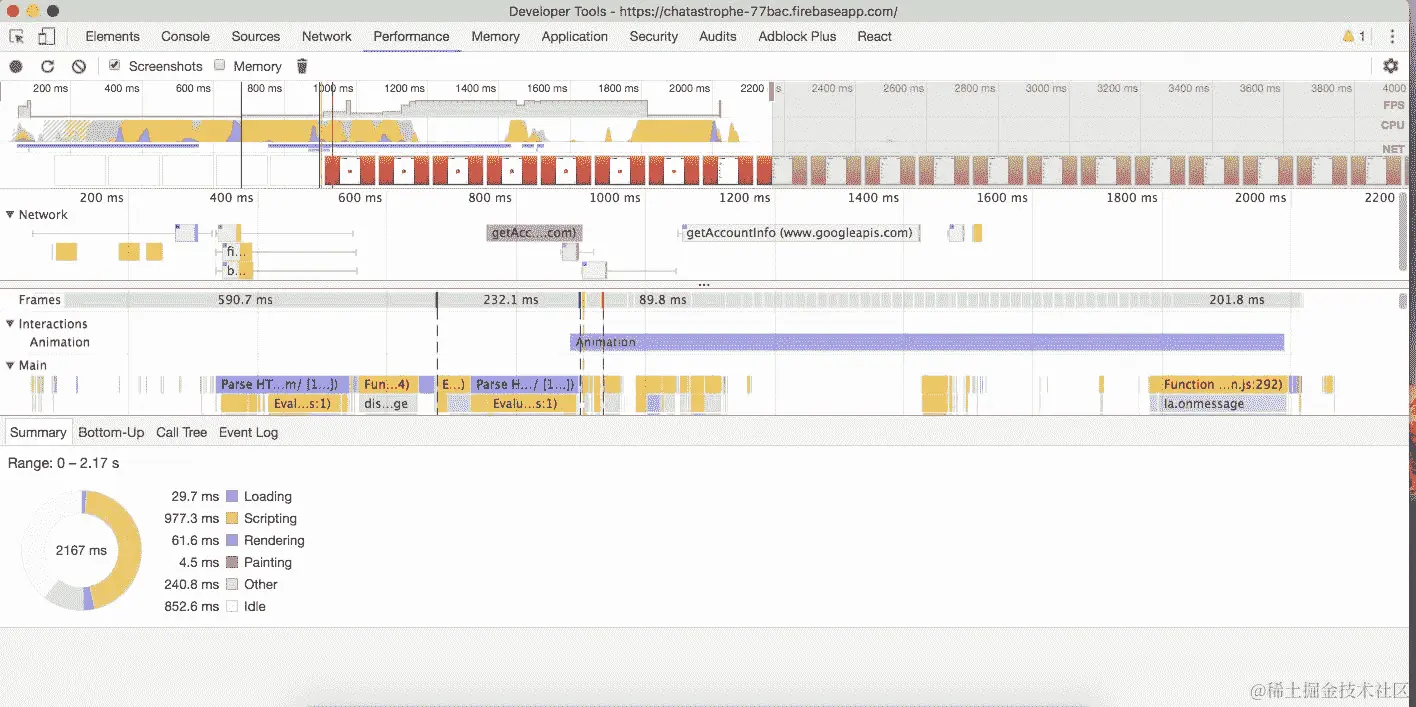Open the Sources panel tab
1416x707 pixels.
(x=255, y=36)
